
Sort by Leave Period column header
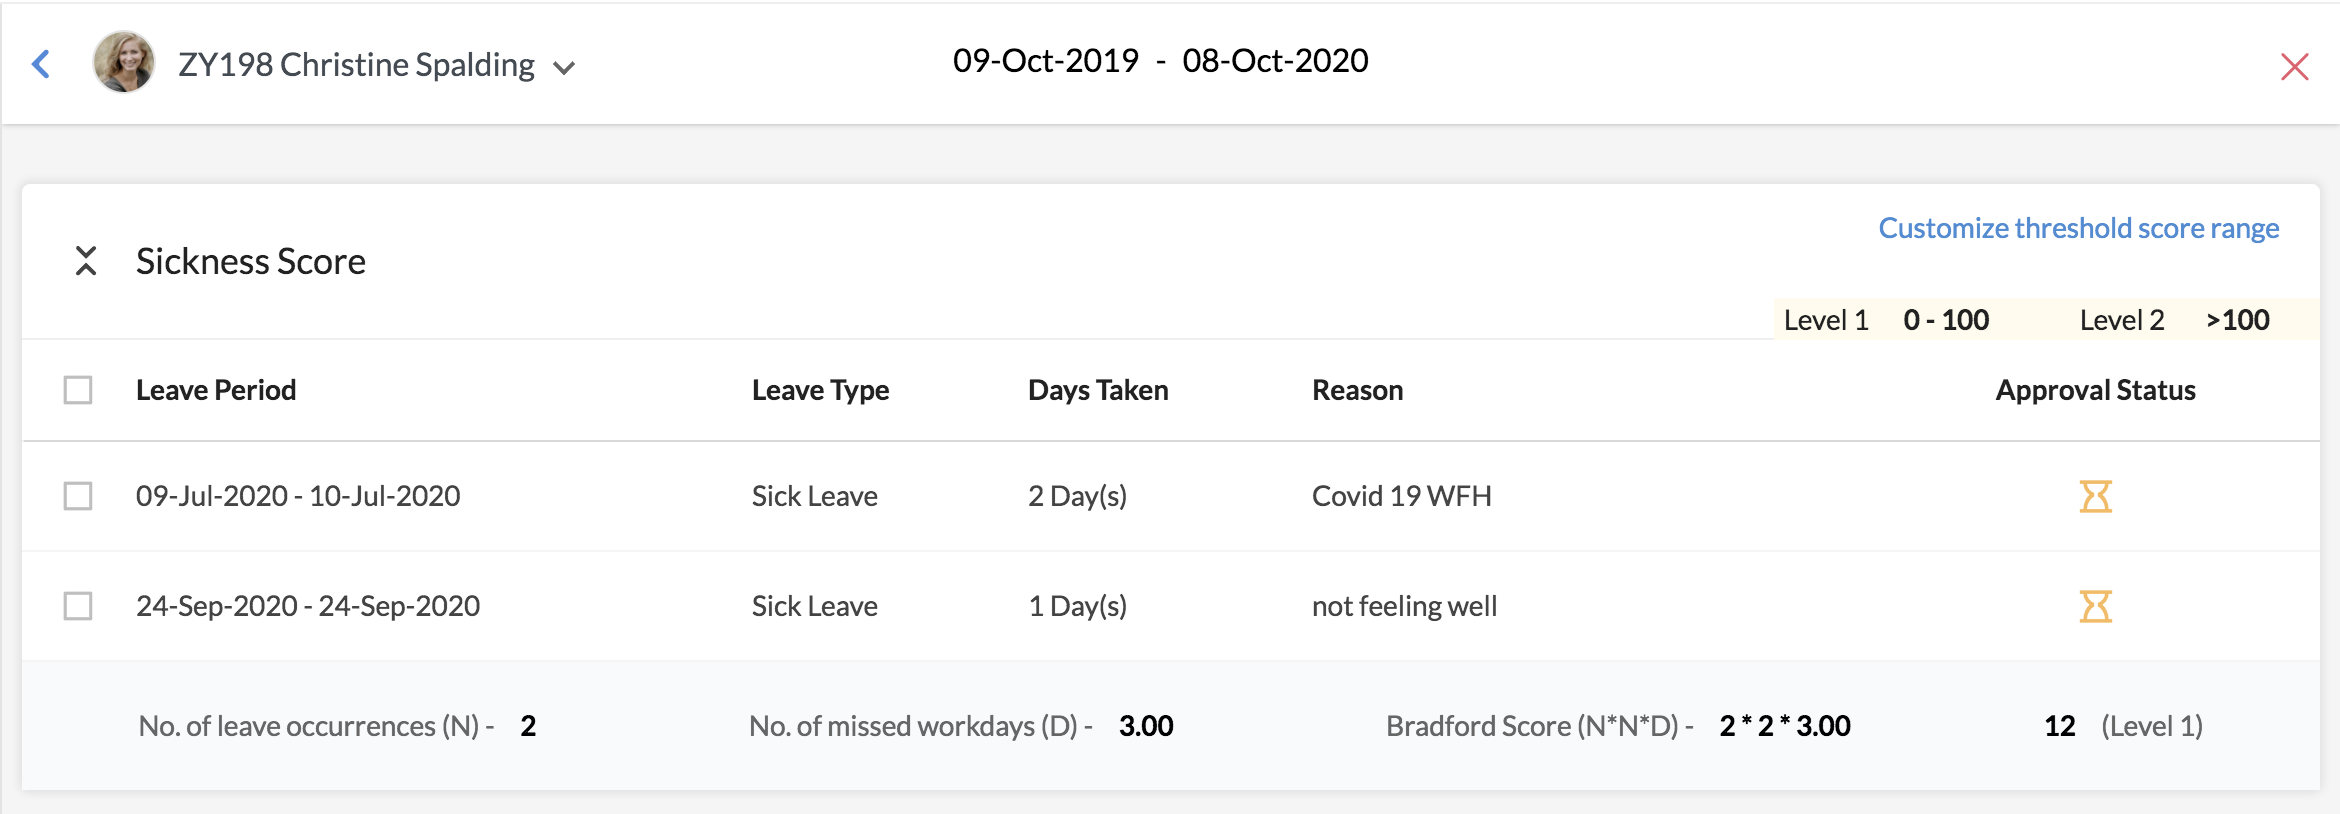click(216, 390)
